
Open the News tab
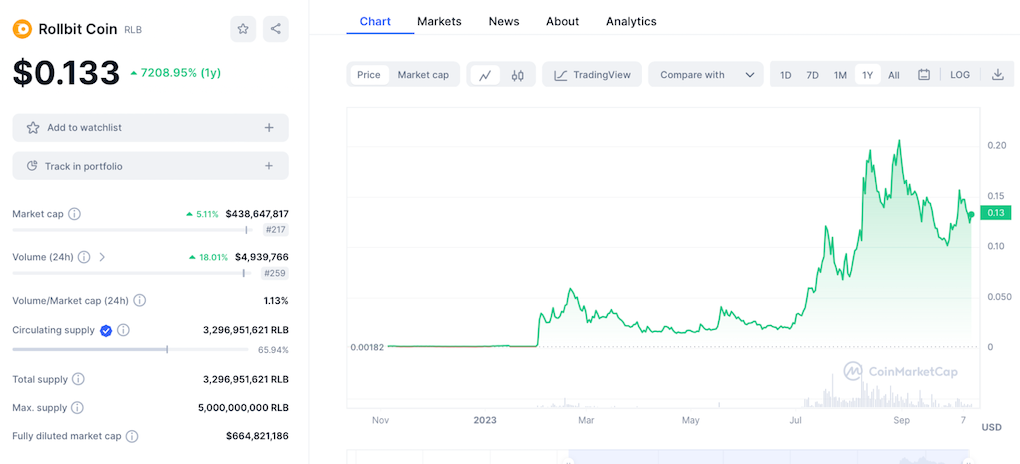tap(504, 21)
